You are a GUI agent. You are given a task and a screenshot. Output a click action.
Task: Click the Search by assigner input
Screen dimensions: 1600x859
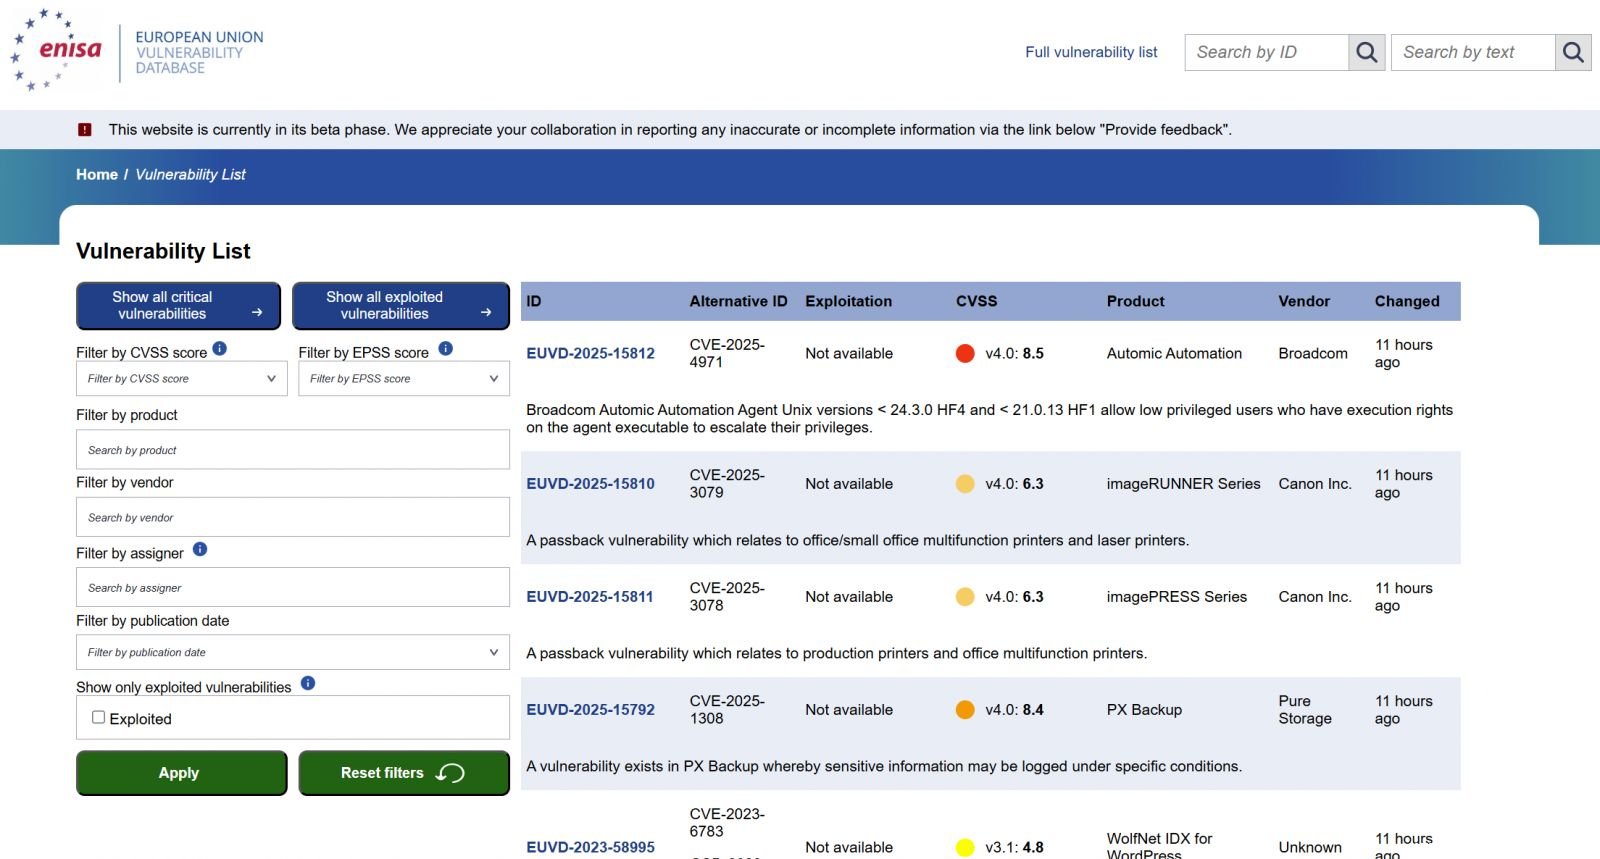[x=293, y=588]
